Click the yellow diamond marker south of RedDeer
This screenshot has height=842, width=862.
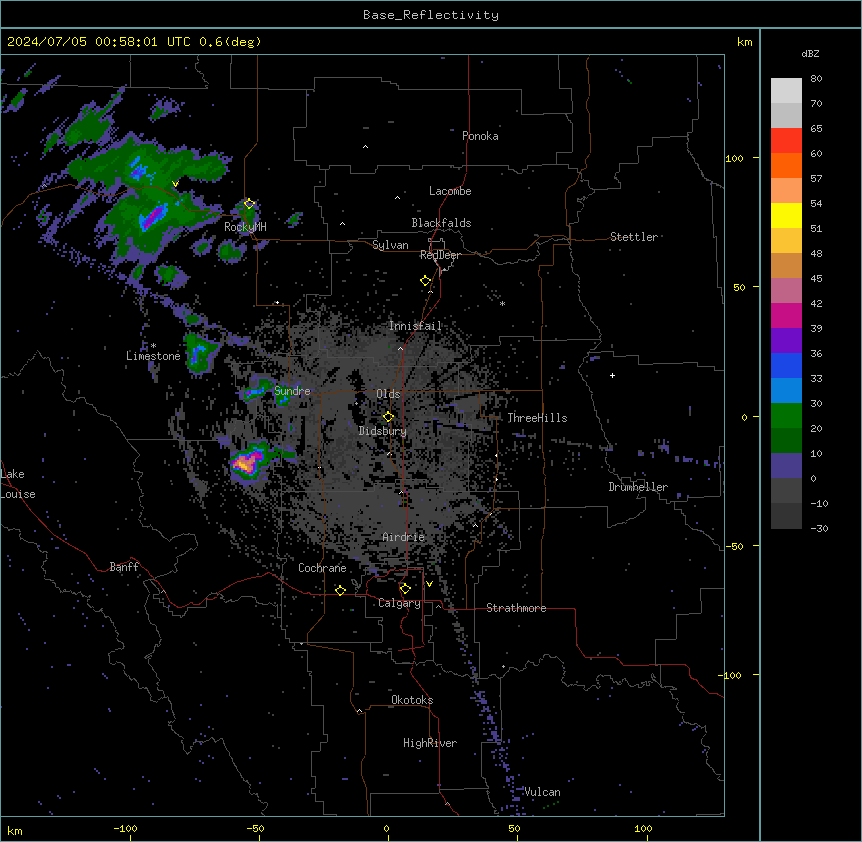pyautogui.click(x=426, y=281)
